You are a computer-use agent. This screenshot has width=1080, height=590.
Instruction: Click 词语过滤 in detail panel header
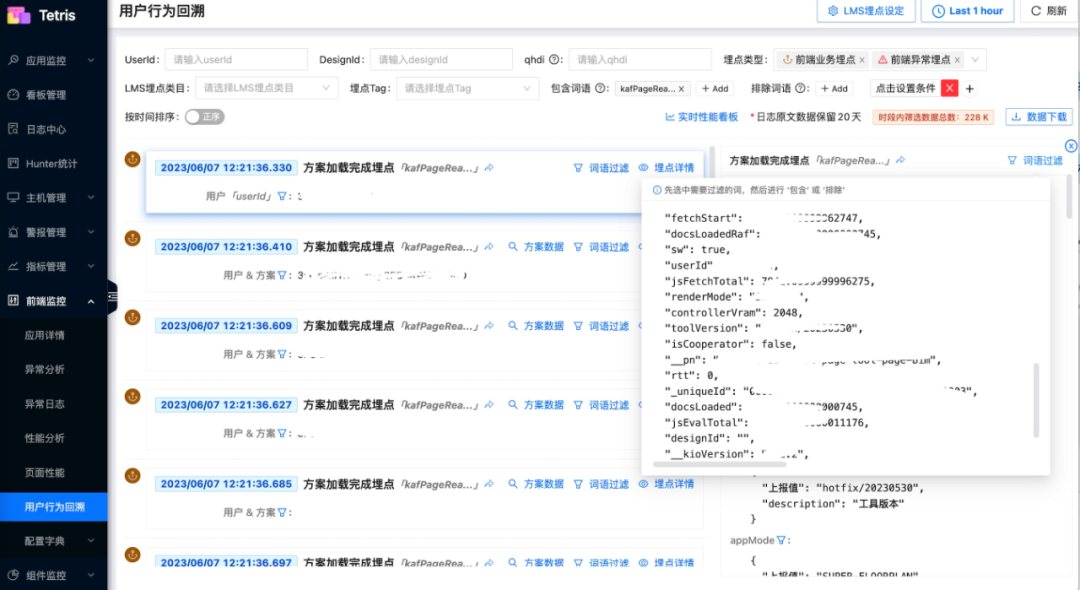[1035, 160]
